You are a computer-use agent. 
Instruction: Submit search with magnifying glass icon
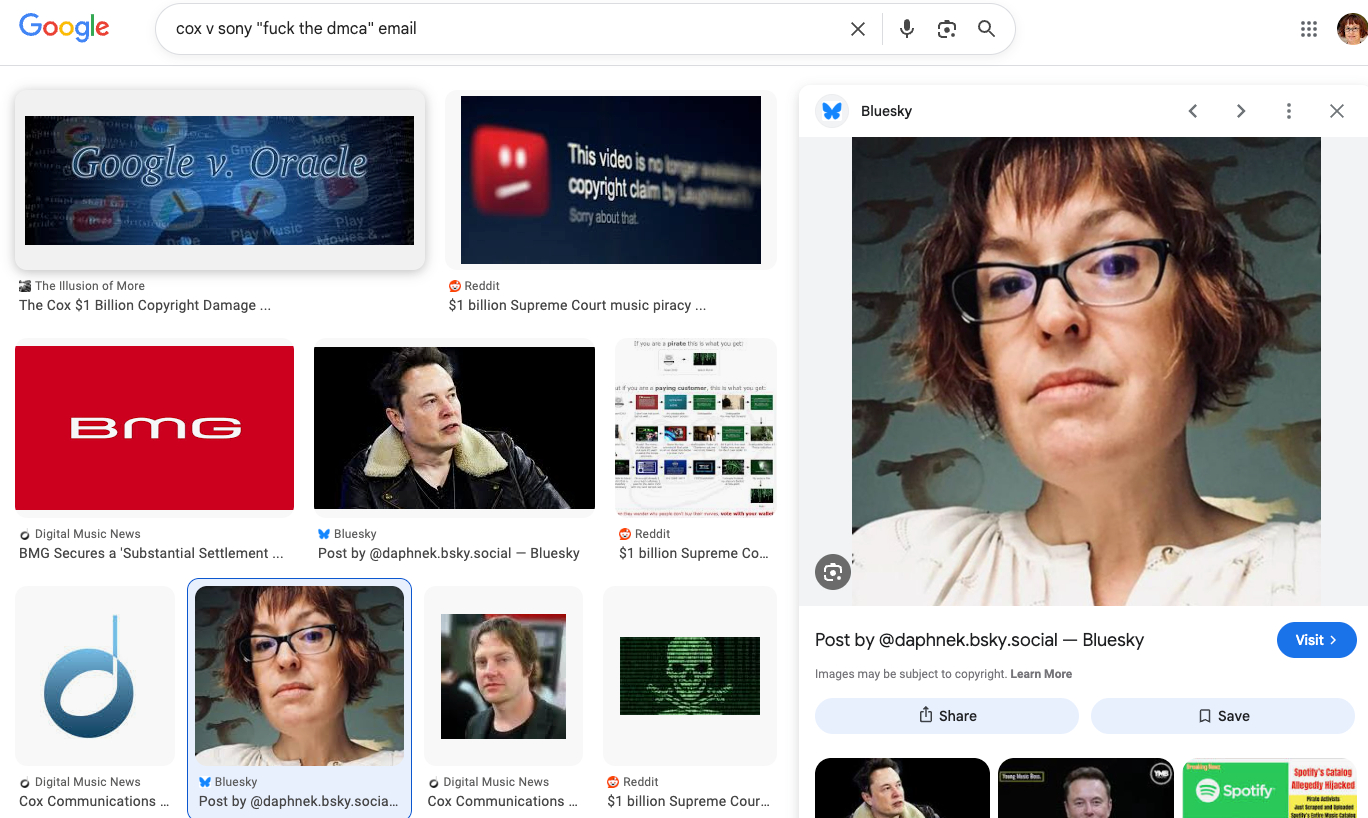click(x=986, y=29)
